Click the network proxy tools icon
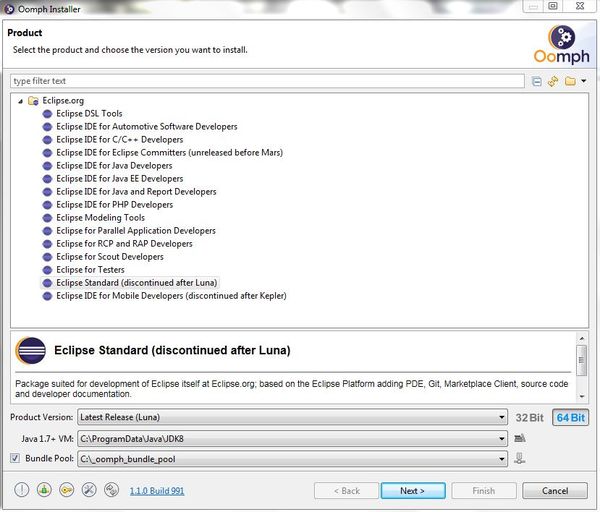The width and height of the screenshot is (600, 512). pos(89,490)
